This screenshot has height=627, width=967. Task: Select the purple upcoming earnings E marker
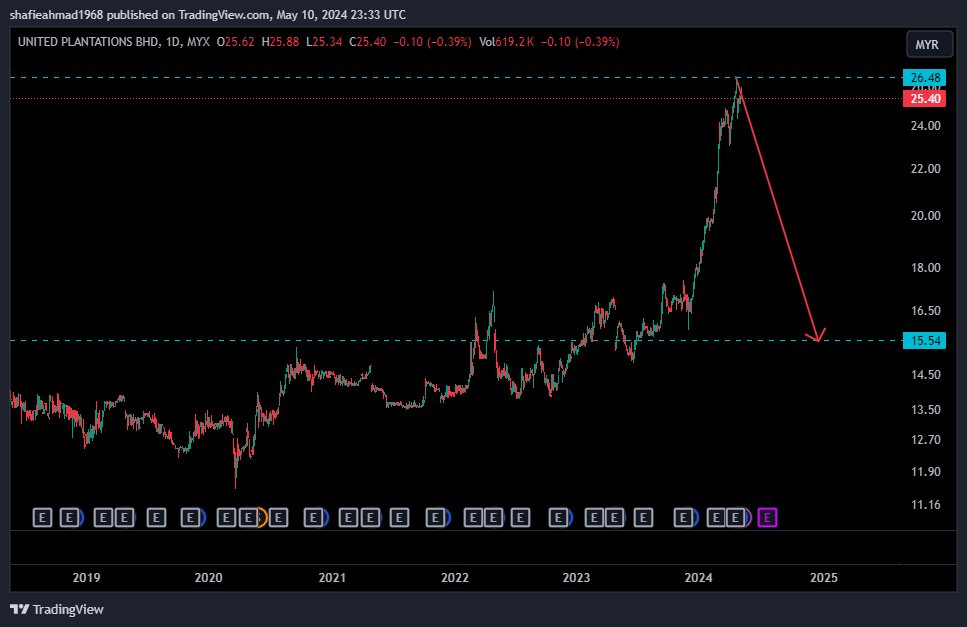767,517
